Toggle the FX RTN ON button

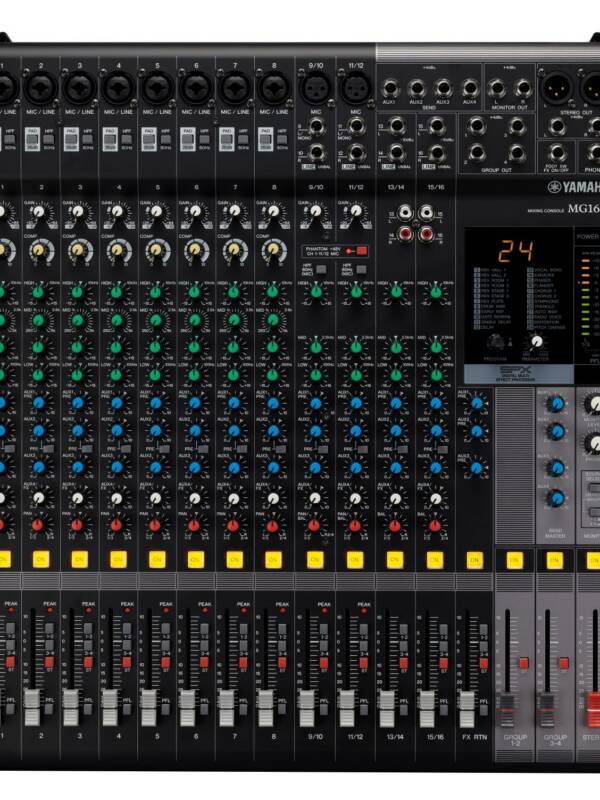(474, 560)
